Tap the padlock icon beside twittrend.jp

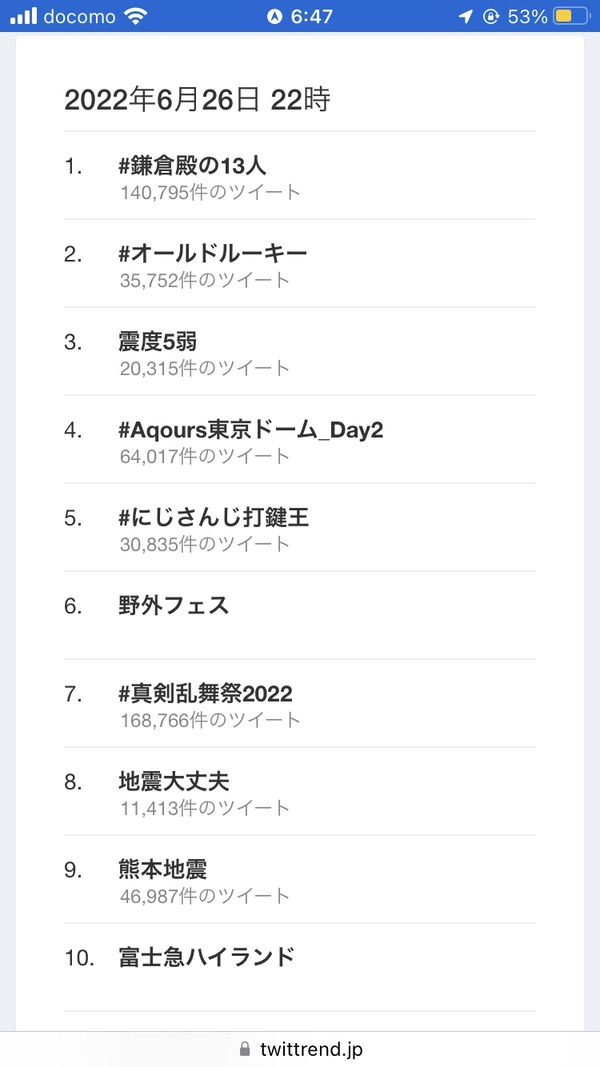tap(246, 1049)
